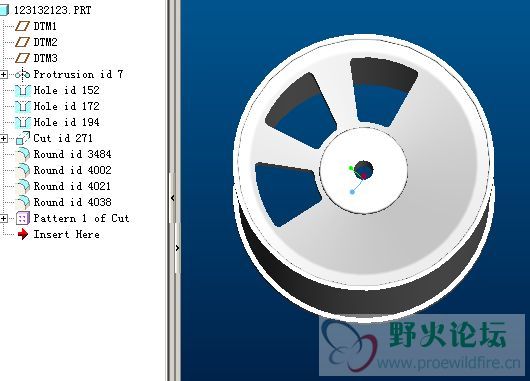Viewport: 530px width, 381px height.
Task: Click the Round id 3484 feature icon
Action: point(23,154)
